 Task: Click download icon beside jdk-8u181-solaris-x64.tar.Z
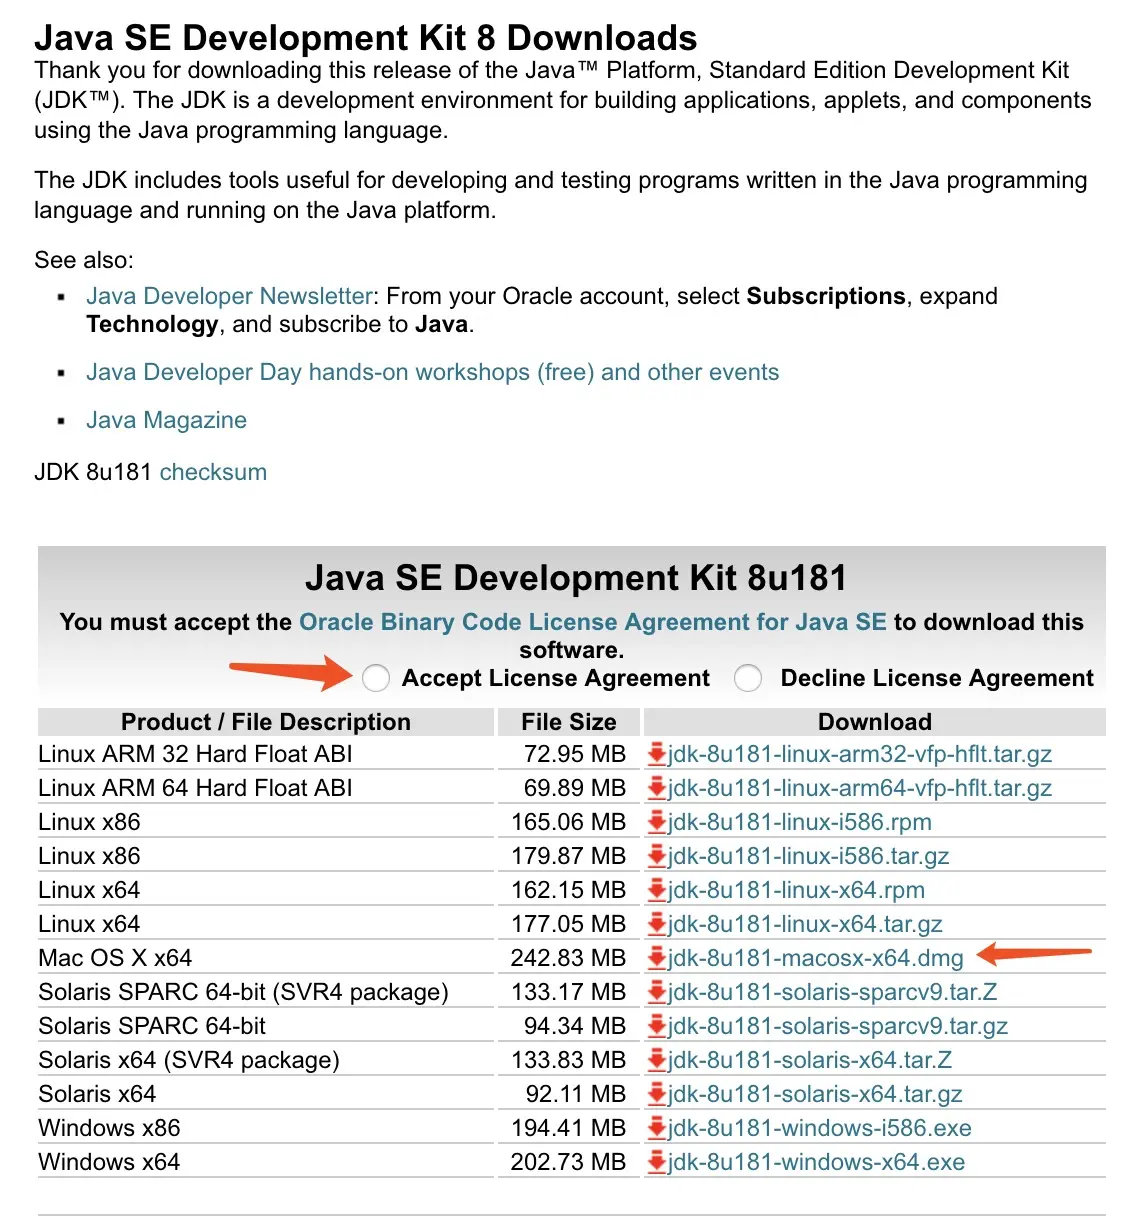click(x=657, y=1060)
